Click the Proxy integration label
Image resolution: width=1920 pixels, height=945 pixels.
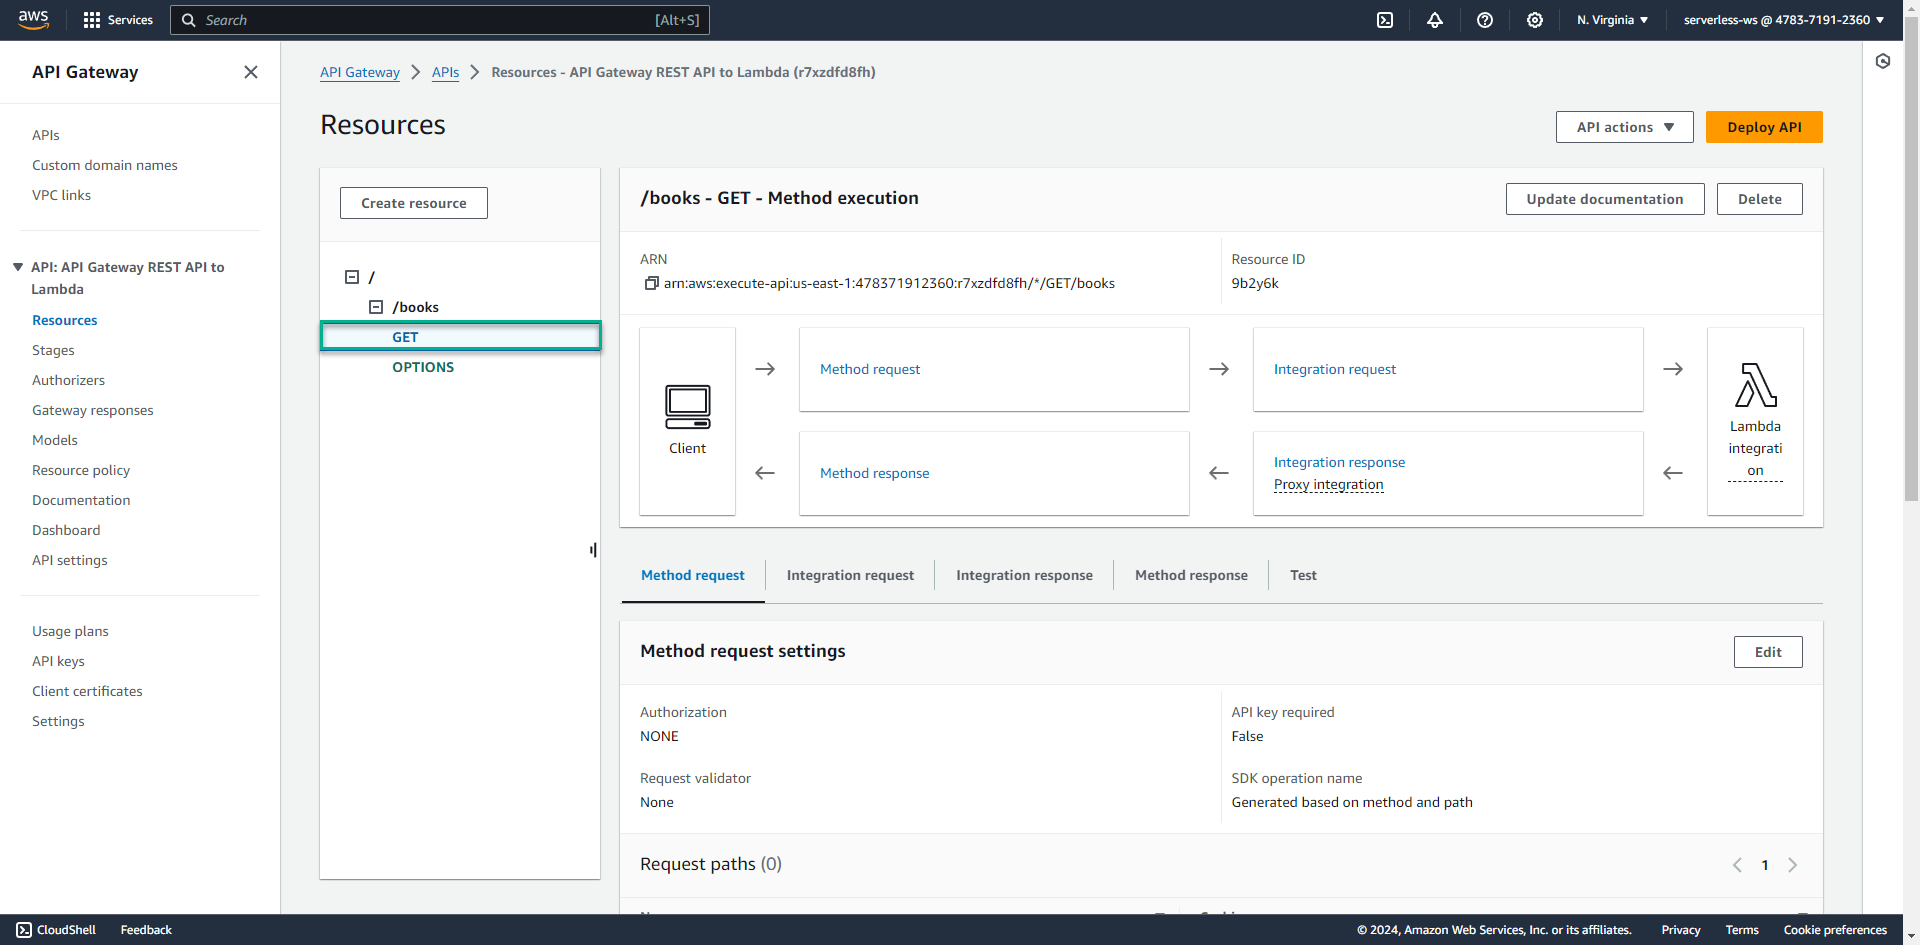click(1329, 485)
